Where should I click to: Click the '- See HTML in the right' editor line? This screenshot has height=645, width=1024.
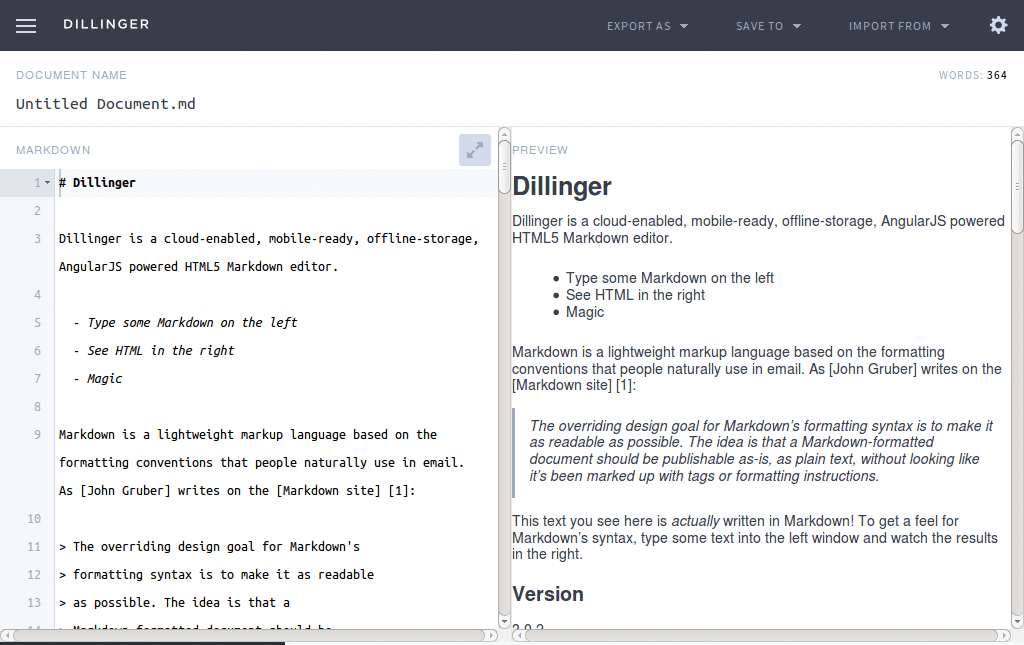coord(153,351)
